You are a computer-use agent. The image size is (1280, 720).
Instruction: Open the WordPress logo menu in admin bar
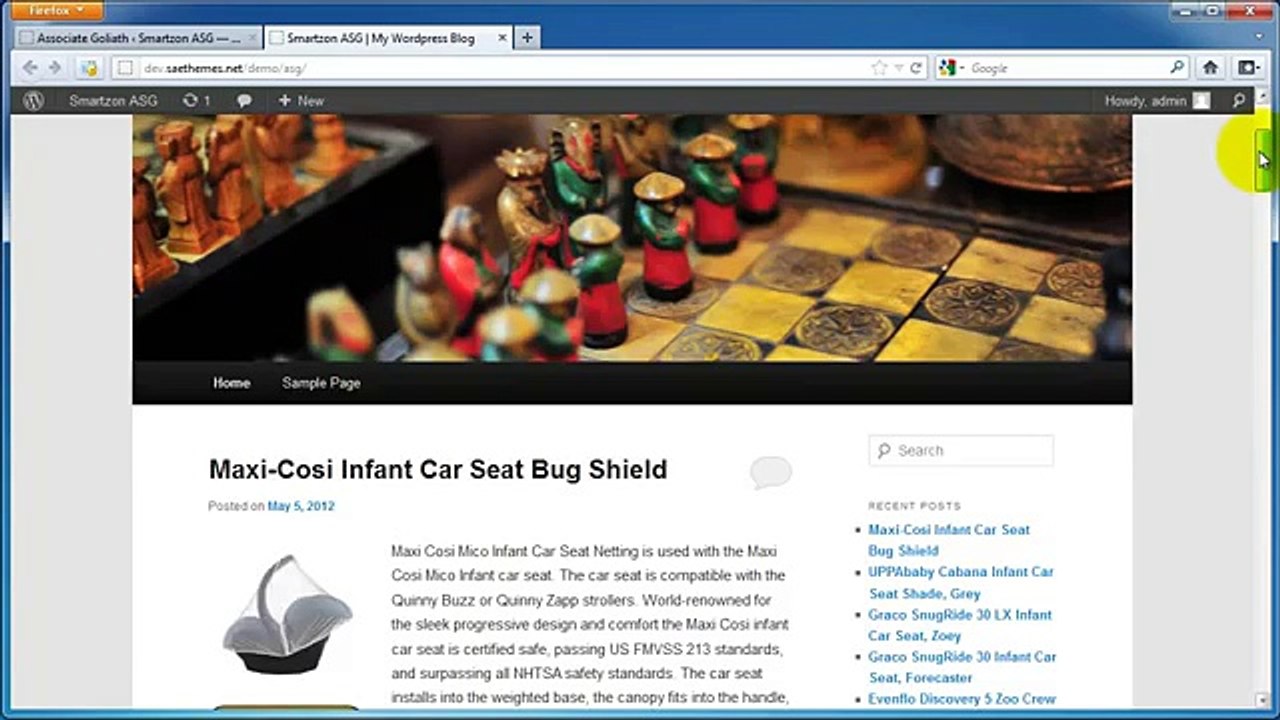pos(33,101)
